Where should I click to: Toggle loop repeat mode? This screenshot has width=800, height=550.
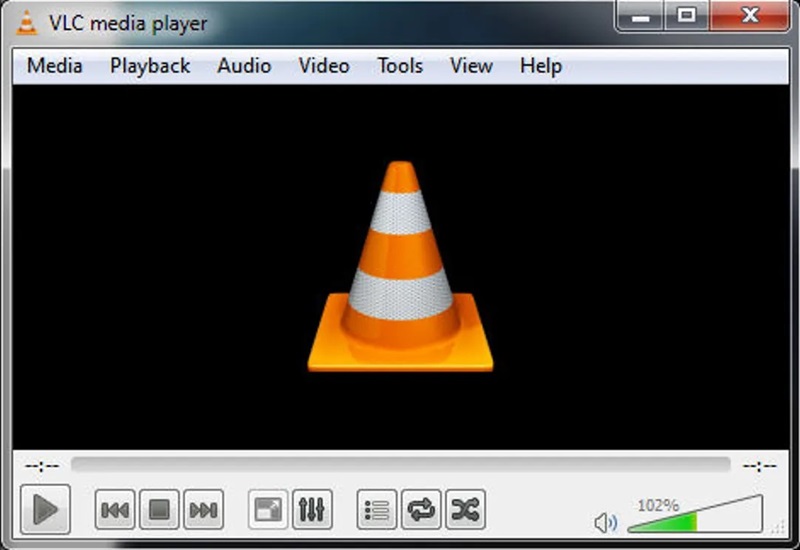(x=421, y=509)
